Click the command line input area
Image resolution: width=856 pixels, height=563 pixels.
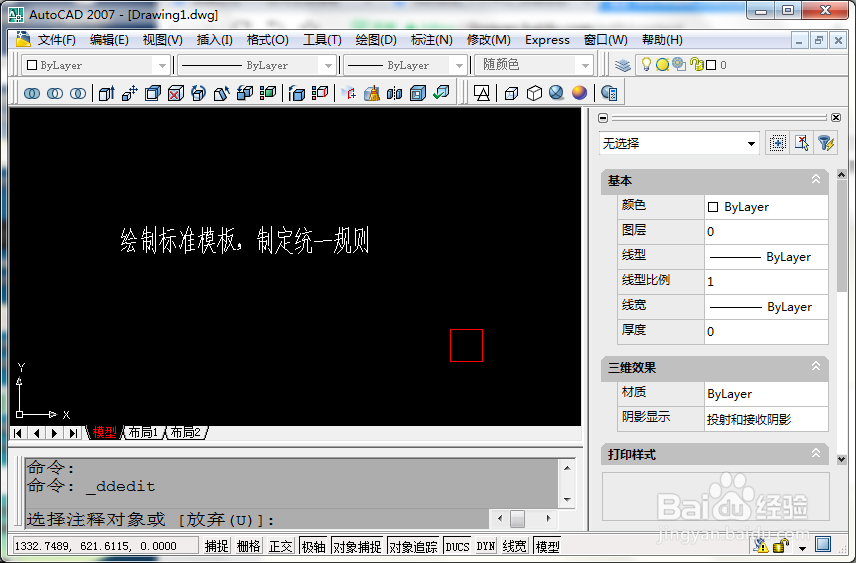coord(257,519)
